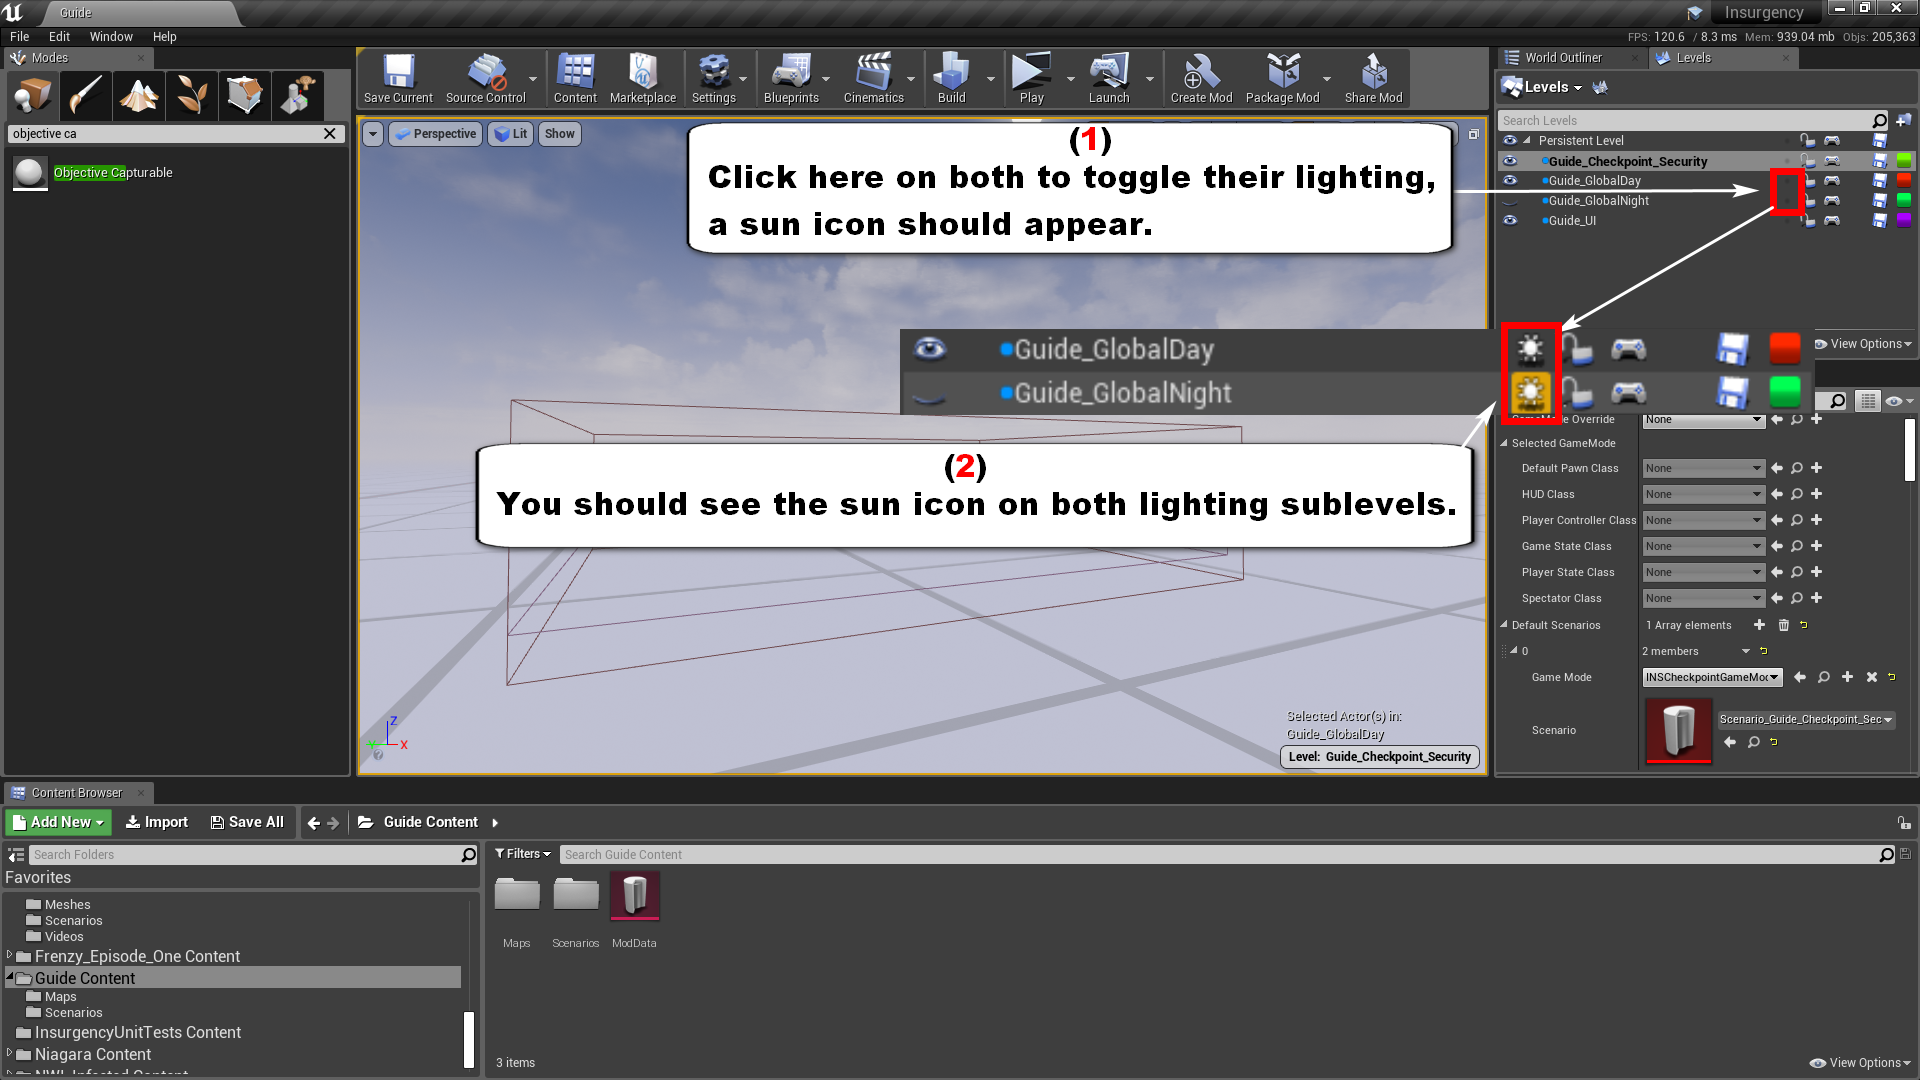The width and height of the screenshot is (1920, 1080).
Task: Toggle visibility eye for Guide_Checkpoint_Security
Action: 1510,161
